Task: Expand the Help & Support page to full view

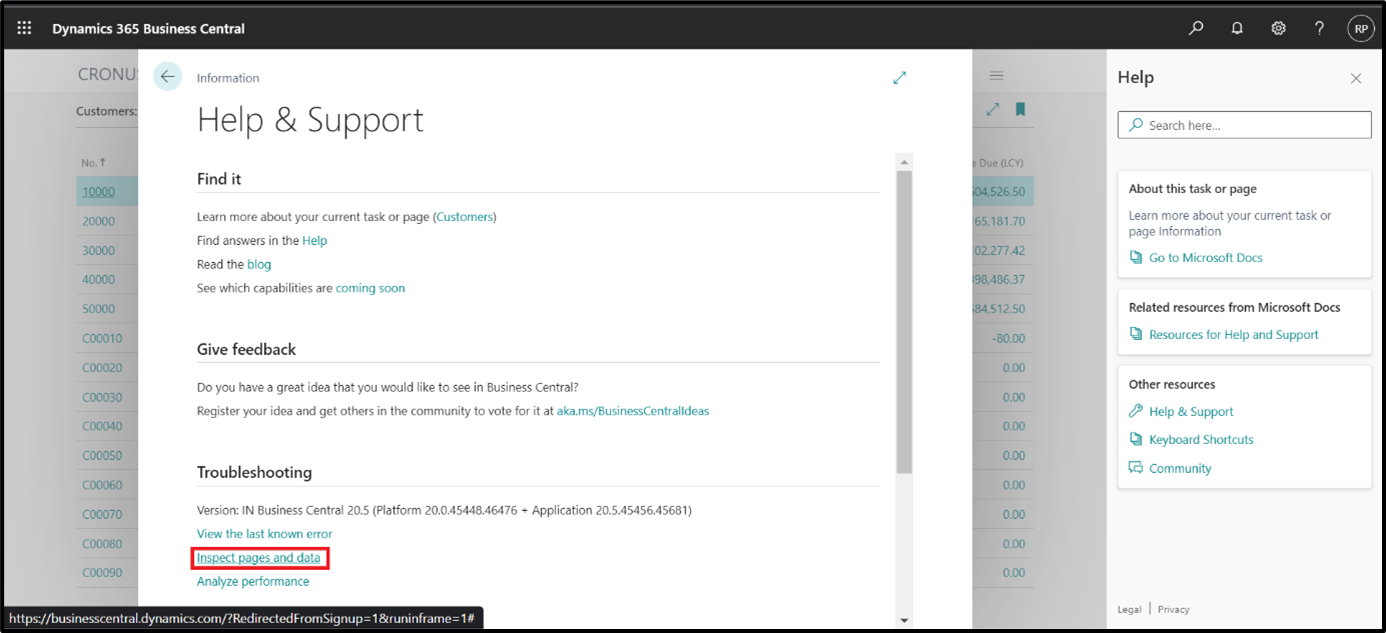Action: [899, 77]
